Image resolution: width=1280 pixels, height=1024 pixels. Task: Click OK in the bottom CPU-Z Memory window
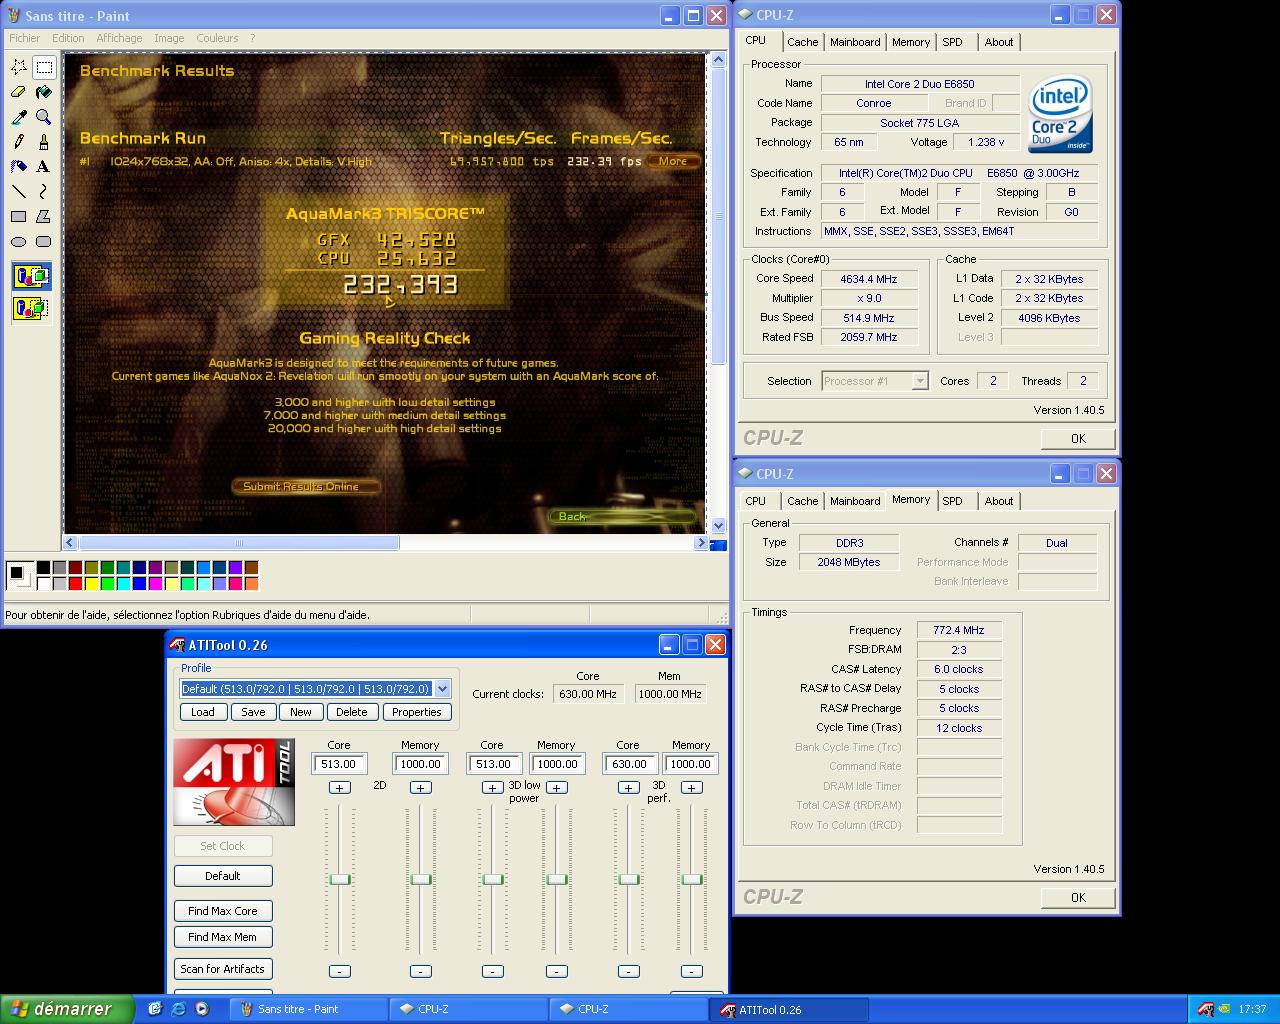[1078, 897]
